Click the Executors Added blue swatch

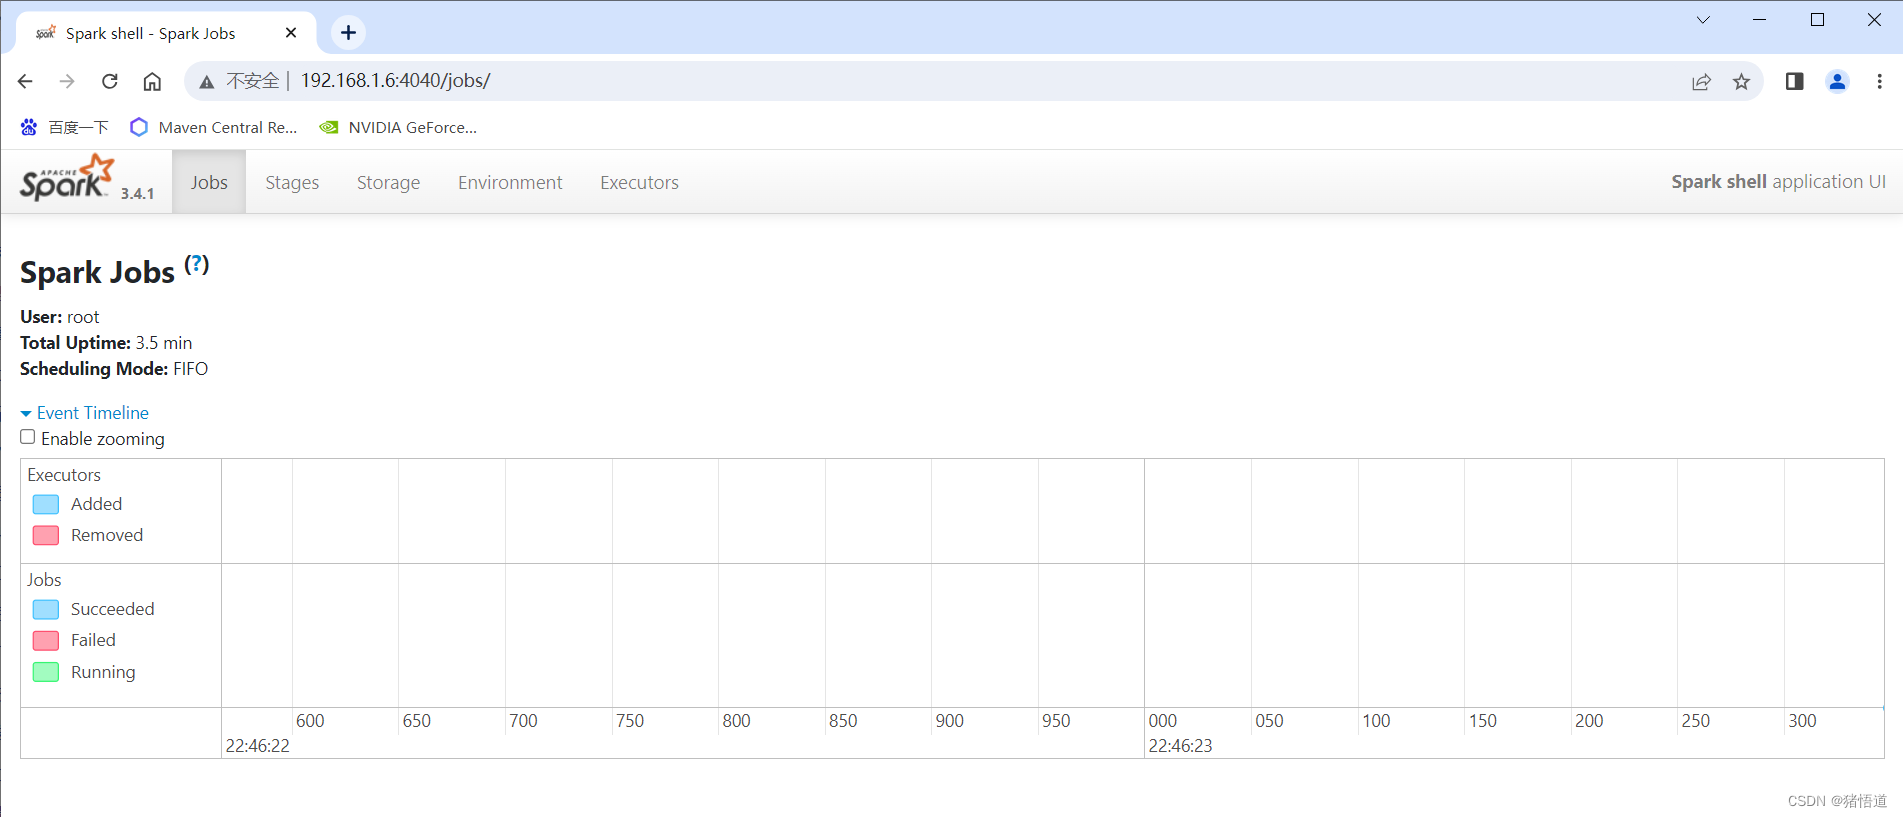click(x=46, y=504)
